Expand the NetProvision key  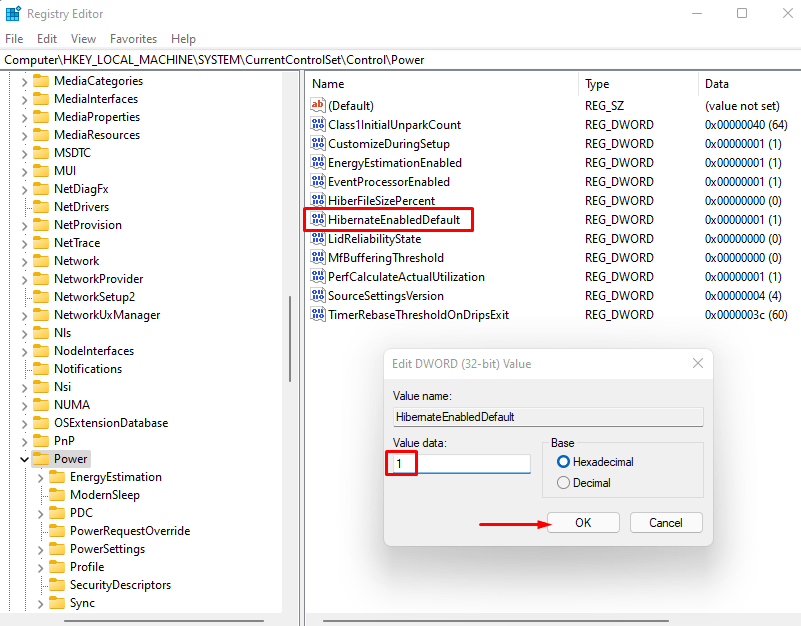pos(24,225)
